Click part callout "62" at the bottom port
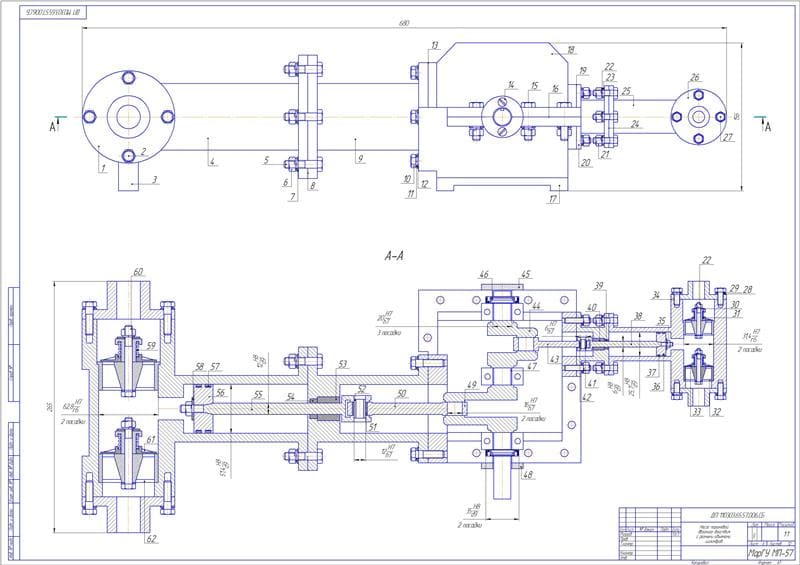 pyautogui.click(x=151, y=538)
